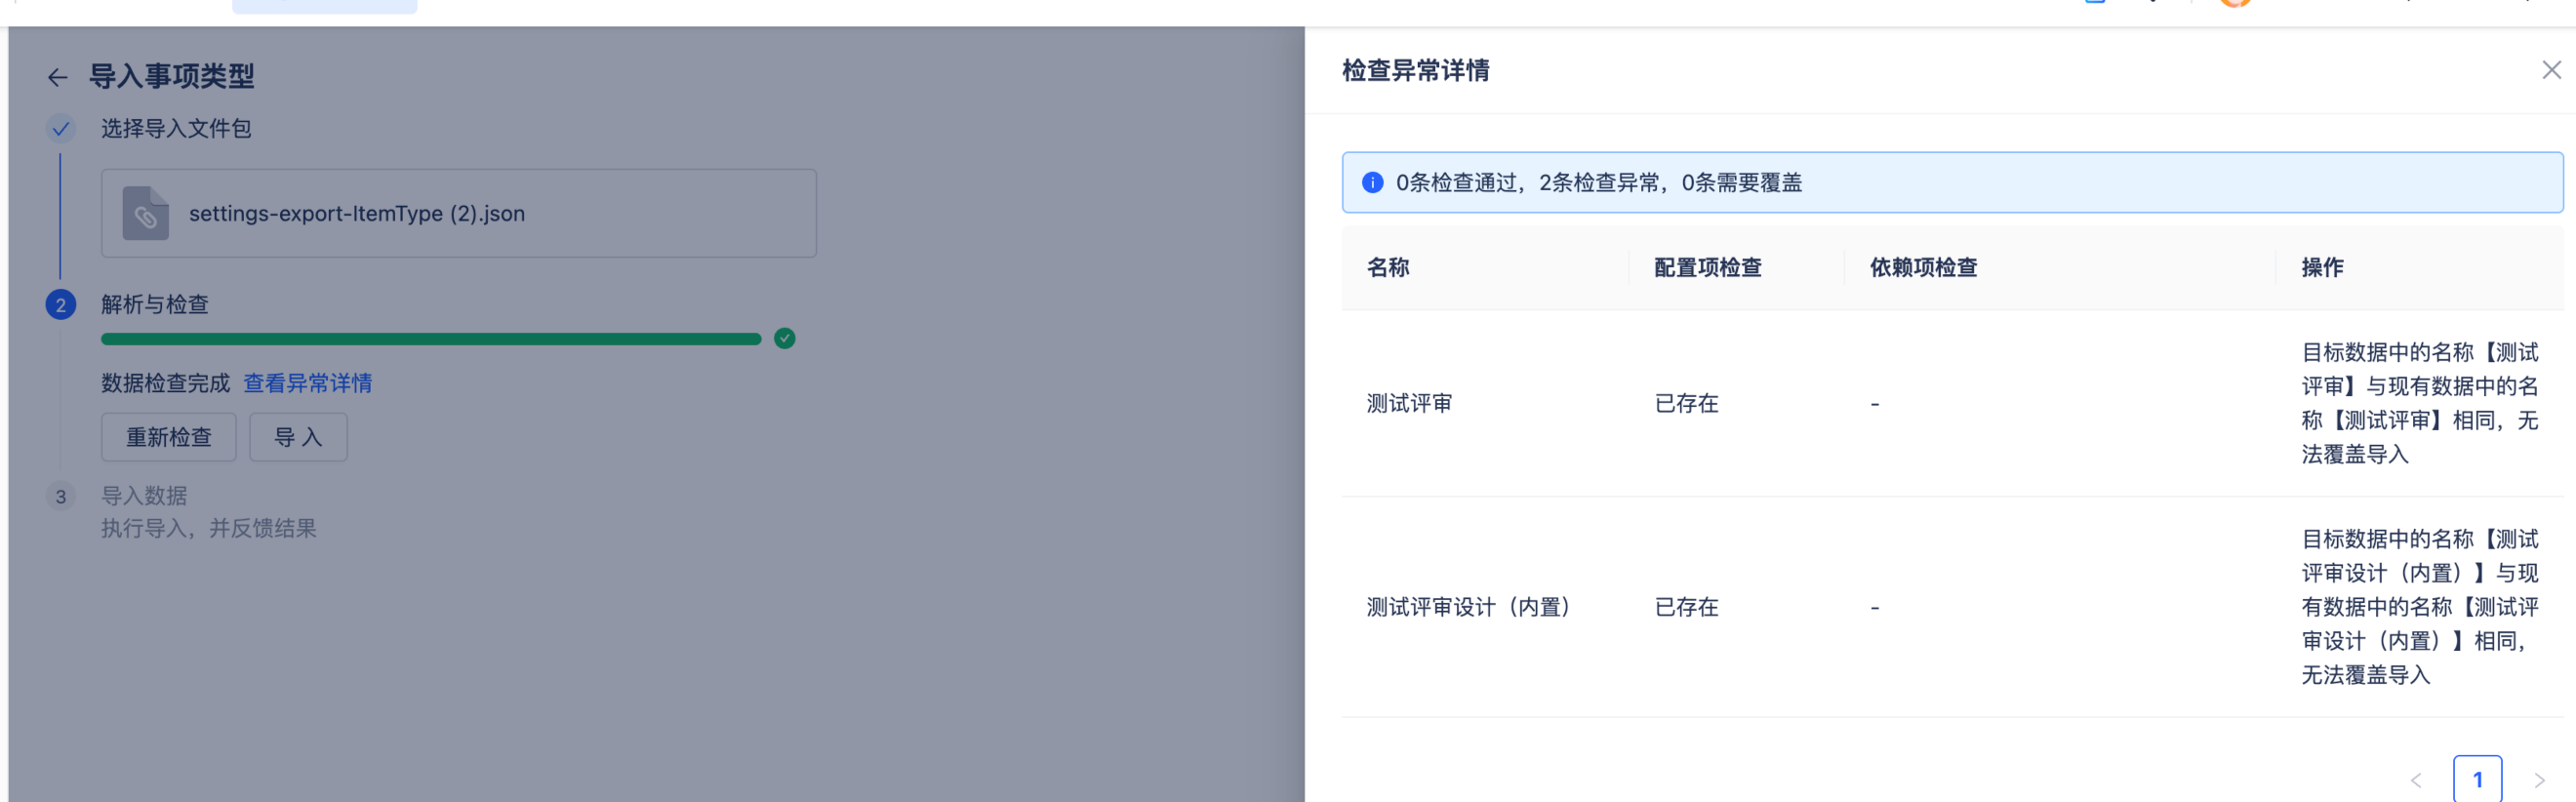Close the 检查异常详情 drawer
Viewport: 2576px width, 802px height.
coord(2551,70)
